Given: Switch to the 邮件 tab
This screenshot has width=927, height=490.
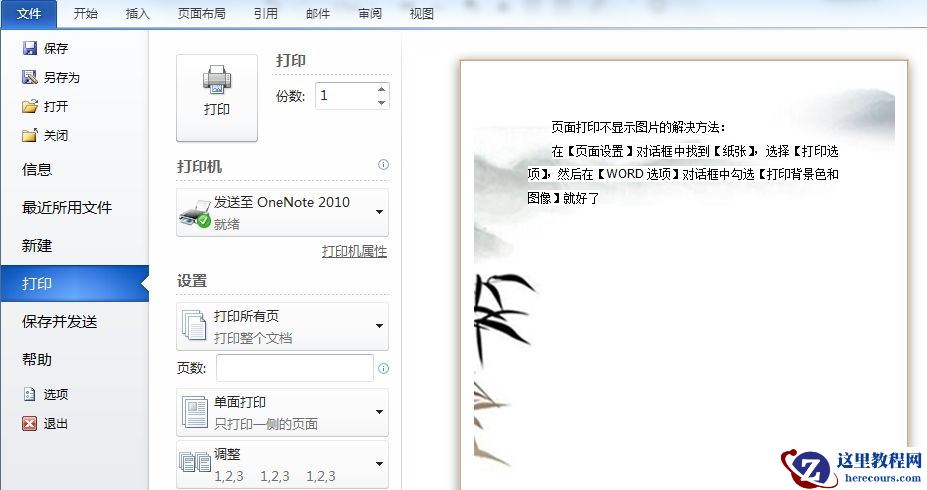Looking at the screenshot, I should coord(317,14).
